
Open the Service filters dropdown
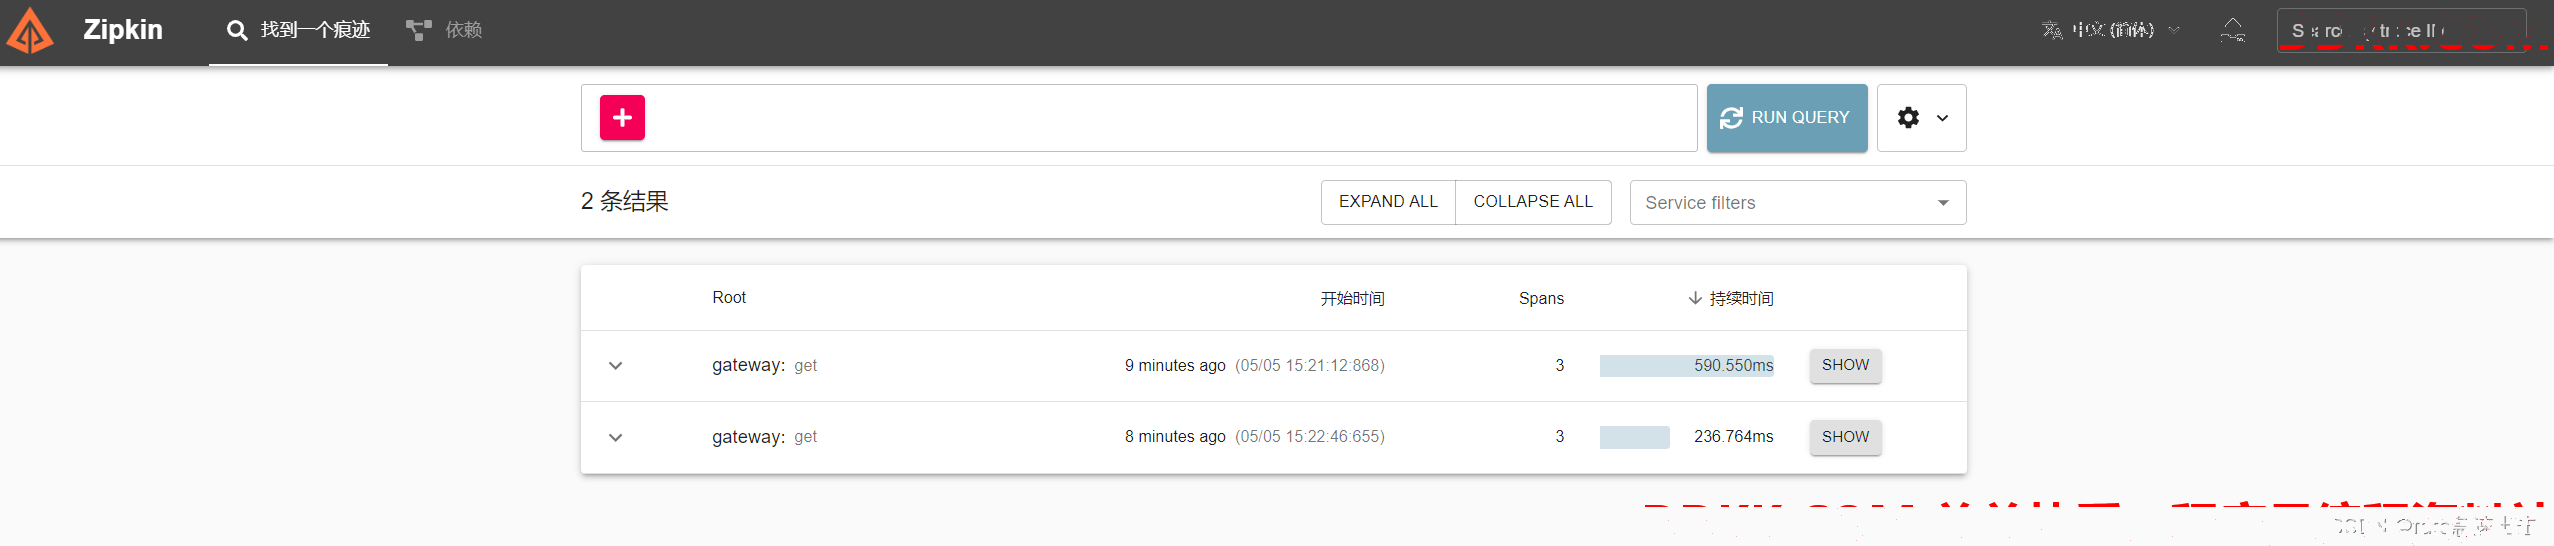(x=1797, y=203)
